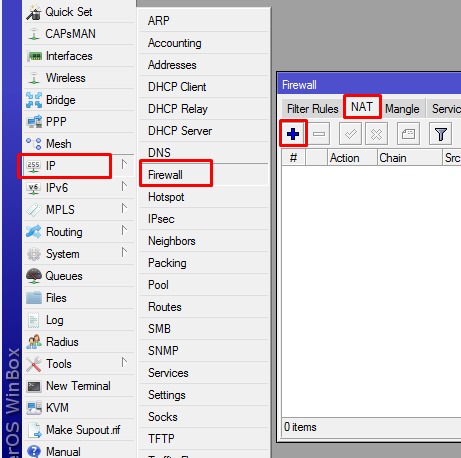The width and height of the screenshot is (461, 458).
Task: Switch to the NAT tab
Action: pos(362,107)
